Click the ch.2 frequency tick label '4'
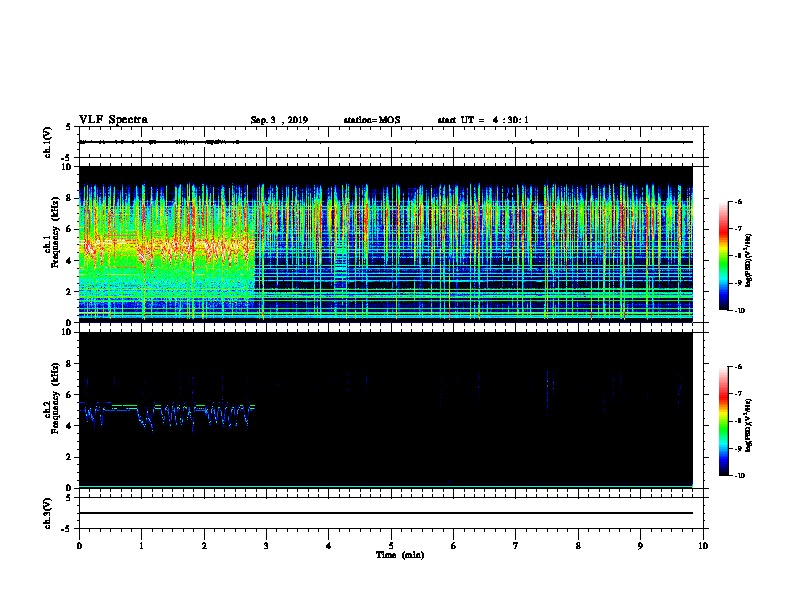Screen dimensions: 792x612 [x=69, y=426]
